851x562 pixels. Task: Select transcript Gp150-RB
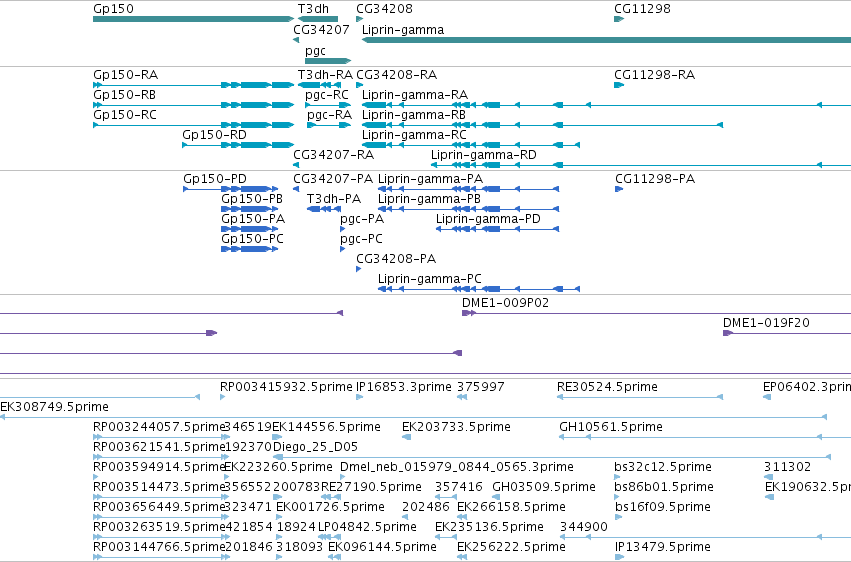click(x=124, y=95)
